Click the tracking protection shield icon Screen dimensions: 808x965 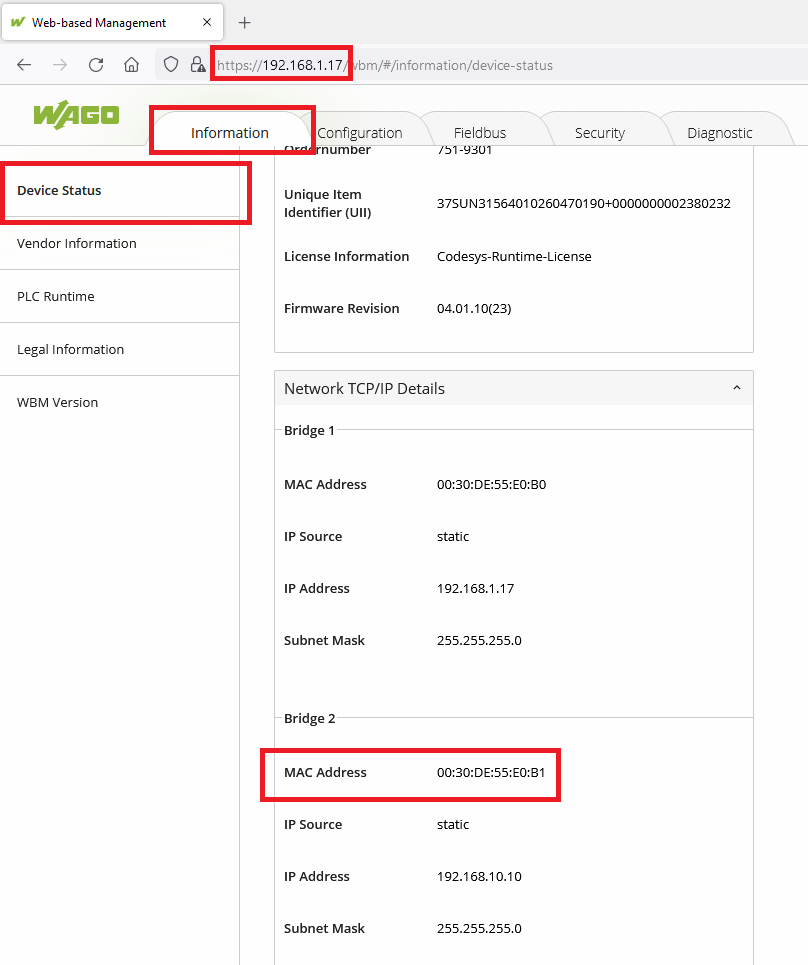click(x=171, y=65)
